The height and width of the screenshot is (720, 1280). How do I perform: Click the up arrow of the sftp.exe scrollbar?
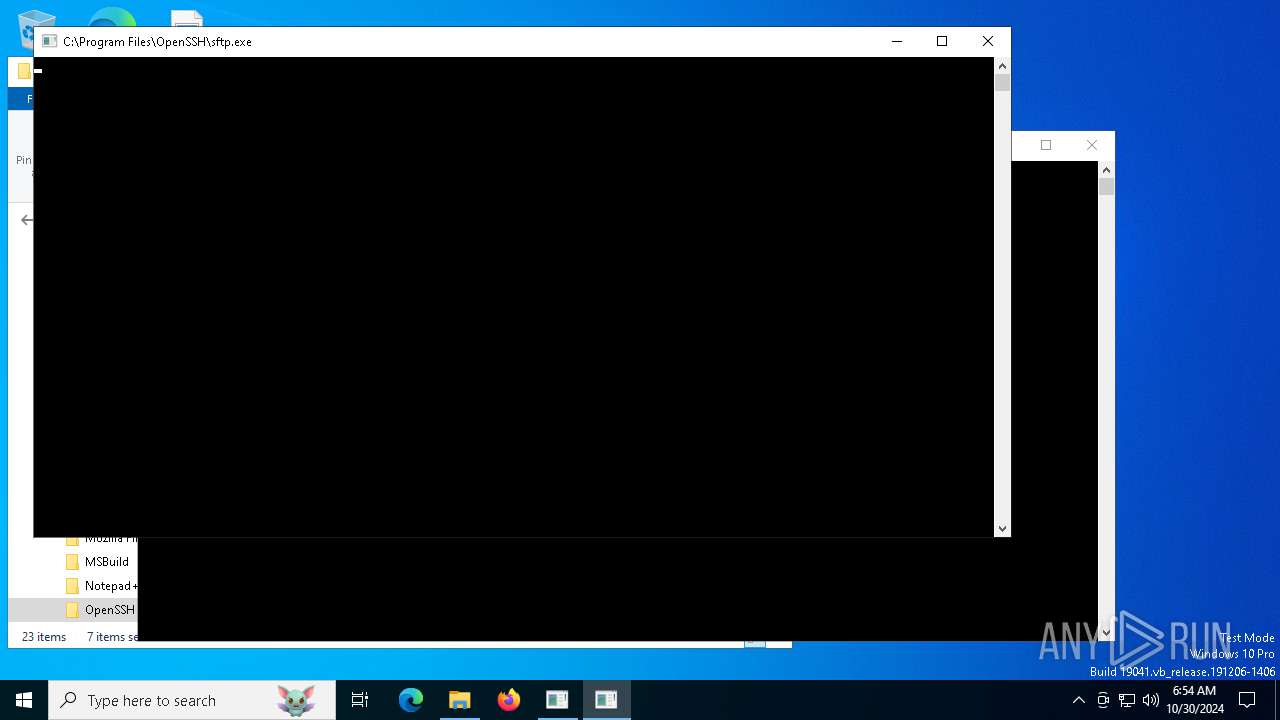click(x=1002, y=65)
